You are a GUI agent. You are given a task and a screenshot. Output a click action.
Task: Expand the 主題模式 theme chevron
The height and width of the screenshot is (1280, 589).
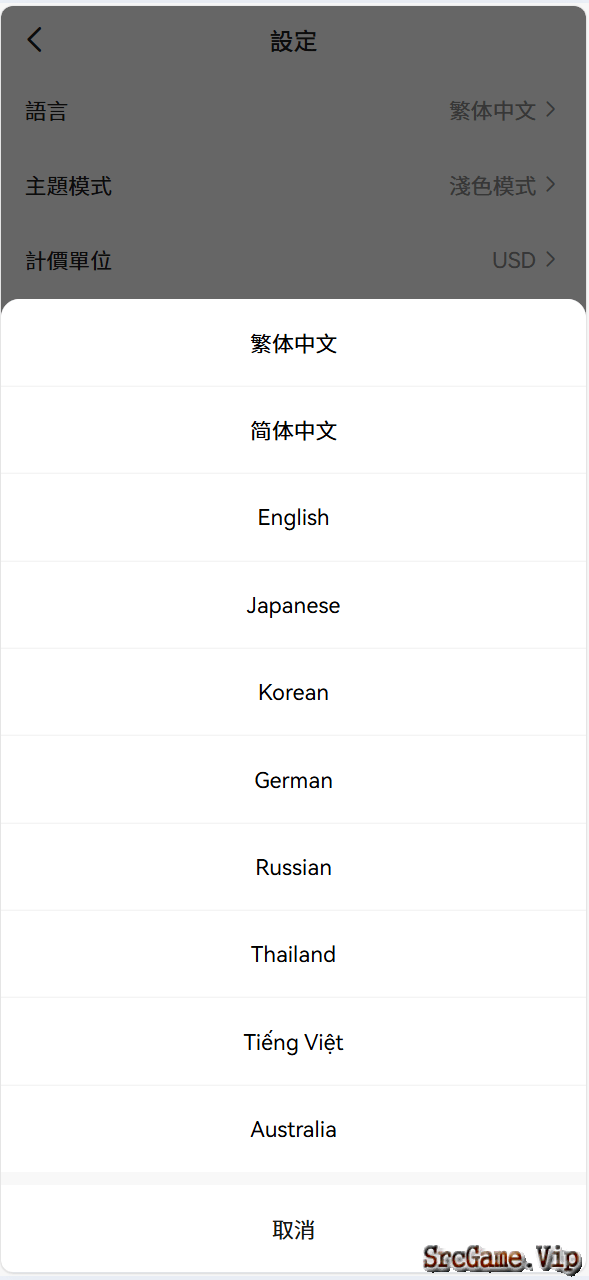[x=551, y=185]
